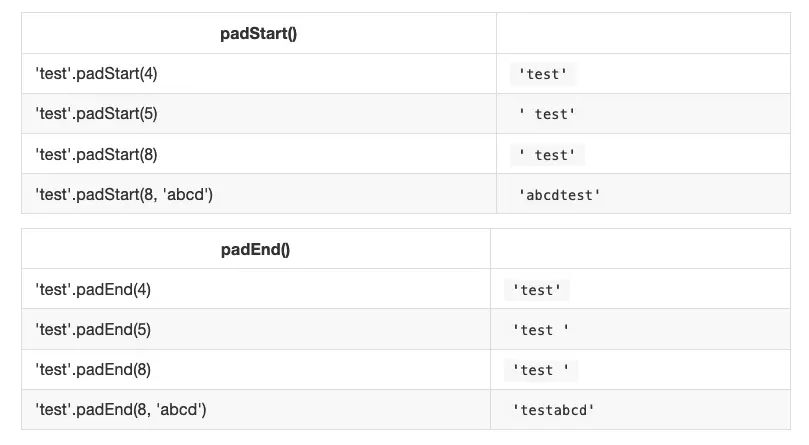Click the result code for padStart(5)
This screenshot has height=445, width=809.
pyautogui.click(x=547, y=114)
